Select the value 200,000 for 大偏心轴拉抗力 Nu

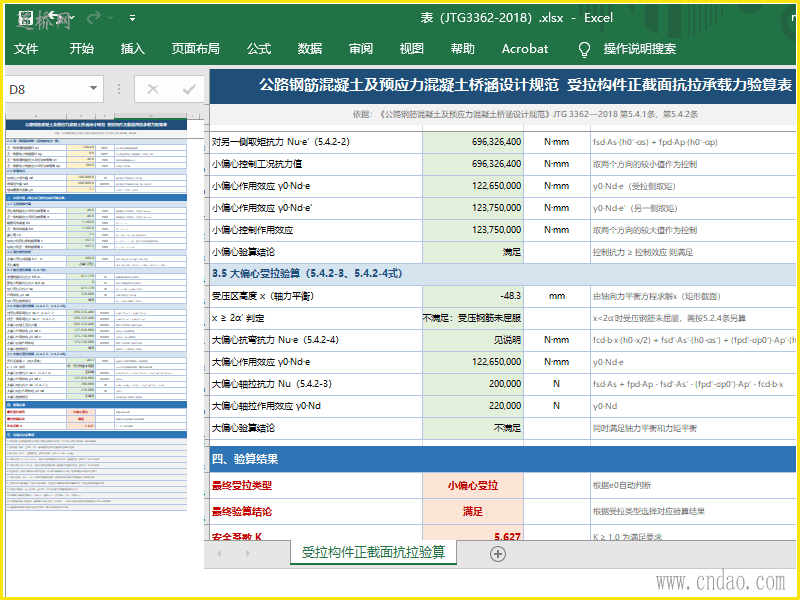click(473, 384)
